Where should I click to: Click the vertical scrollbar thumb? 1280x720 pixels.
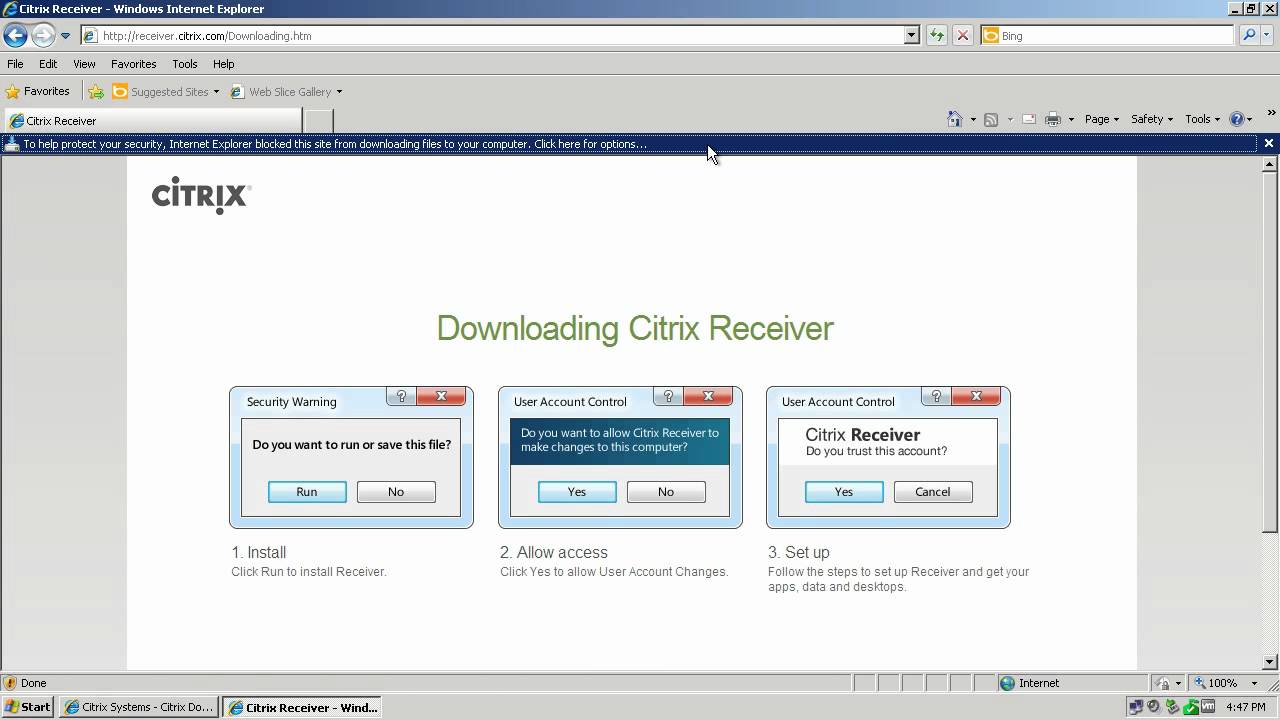pyautogui.click(x=1270, y=351)
